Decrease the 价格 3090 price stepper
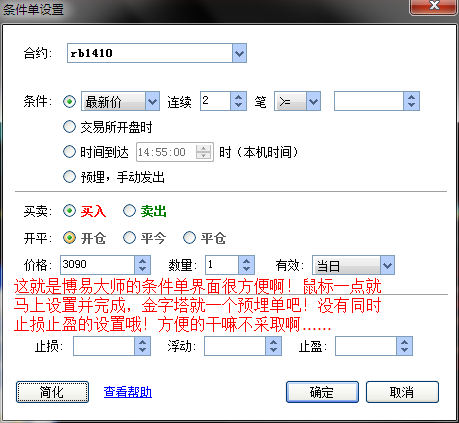This screenshot has width=459, height=423. (x=143, y=269)
